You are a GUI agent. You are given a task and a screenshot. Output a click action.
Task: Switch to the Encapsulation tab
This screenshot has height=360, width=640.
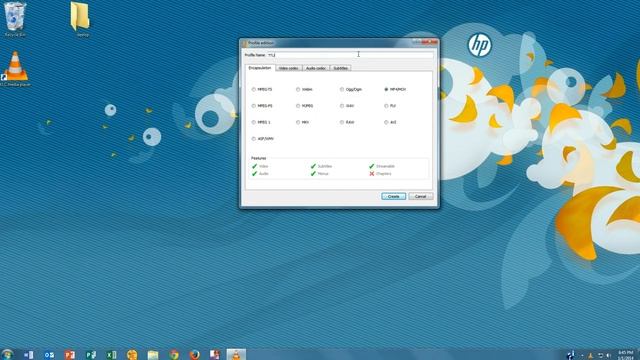tap(260, 68)
